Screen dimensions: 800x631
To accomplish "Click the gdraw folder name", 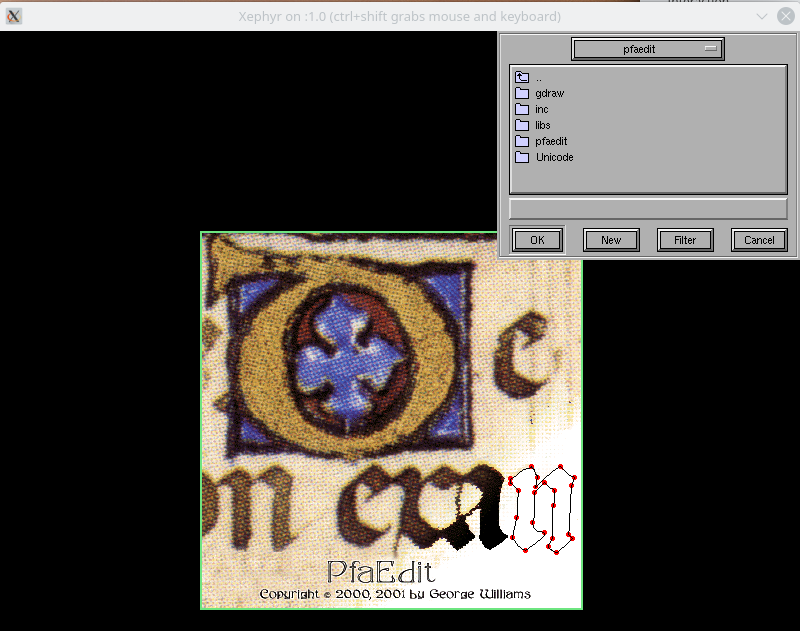I will (x=549, y=93).
